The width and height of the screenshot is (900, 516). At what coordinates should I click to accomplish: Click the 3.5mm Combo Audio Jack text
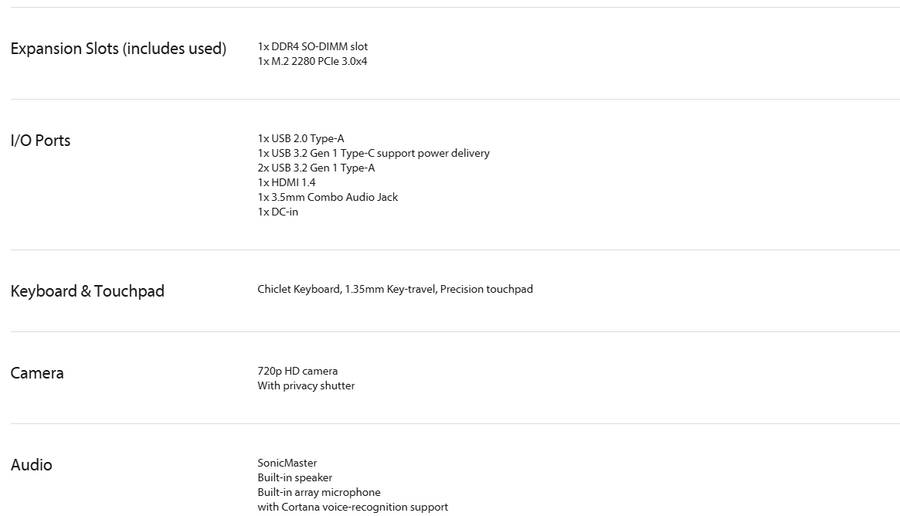[327, 198]
